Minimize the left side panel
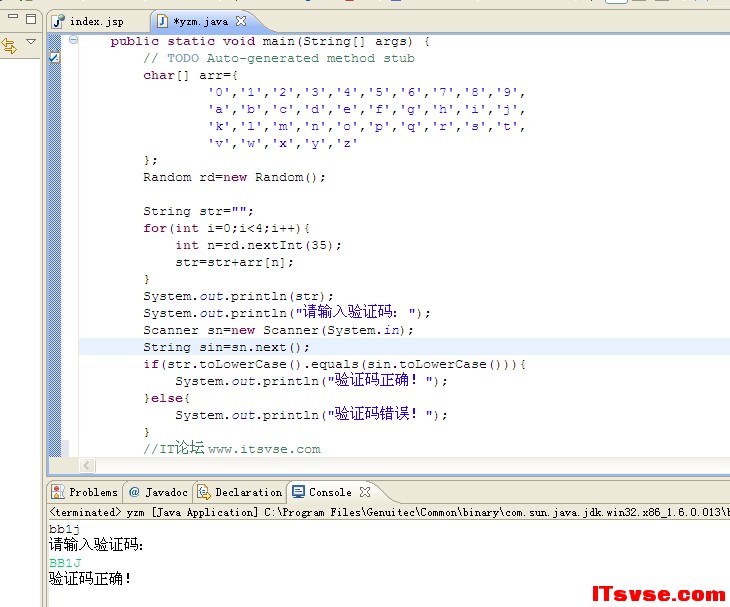 pos(13,17)
